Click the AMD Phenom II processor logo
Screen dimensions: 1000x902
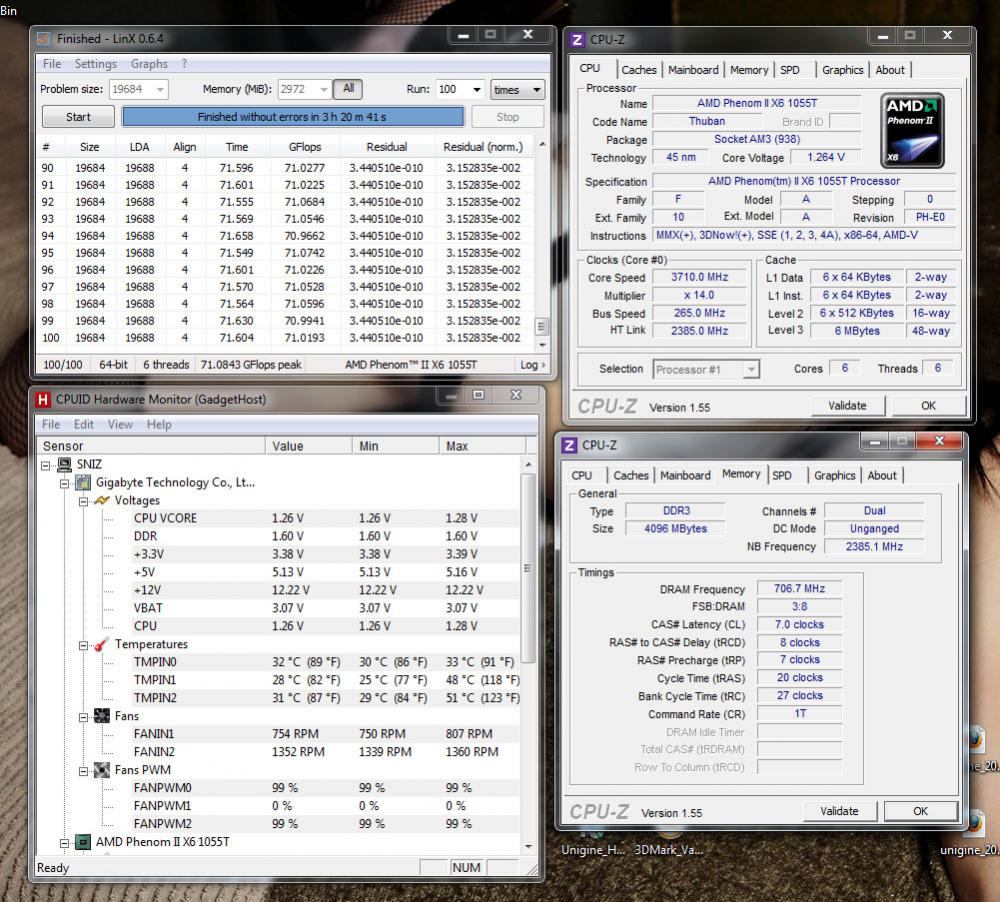coord(912,131)
